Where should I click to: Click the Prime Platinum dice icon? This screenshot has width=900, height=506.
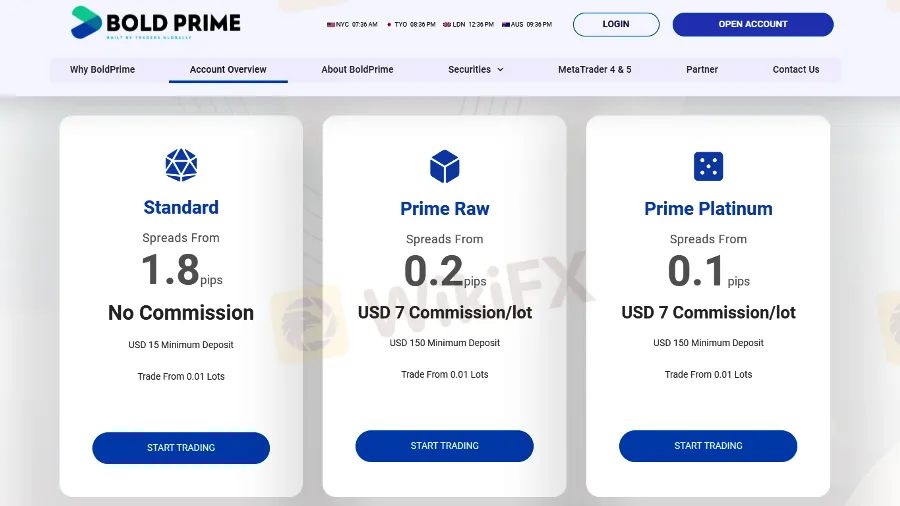click(x=708, y=166)
